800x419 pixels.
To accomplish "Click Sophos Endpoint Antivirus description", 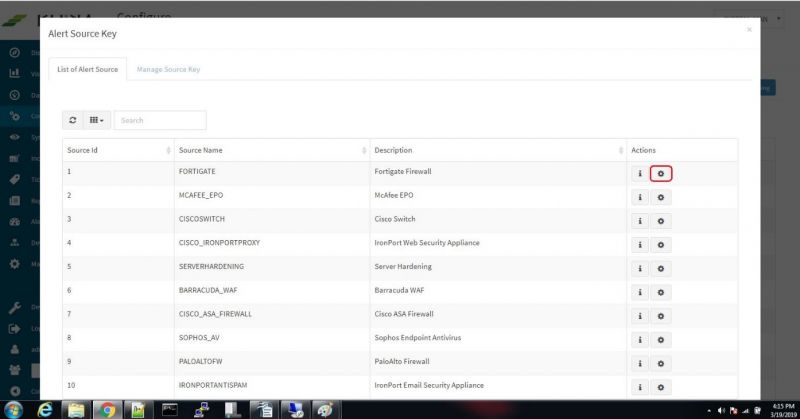I will (418, 337).
